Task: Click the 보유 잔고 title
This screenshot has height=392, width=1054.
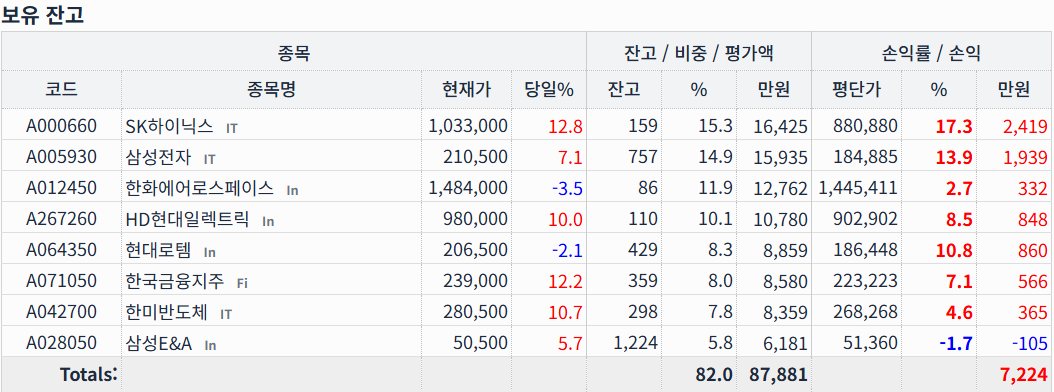Action: tap(42, 14)
